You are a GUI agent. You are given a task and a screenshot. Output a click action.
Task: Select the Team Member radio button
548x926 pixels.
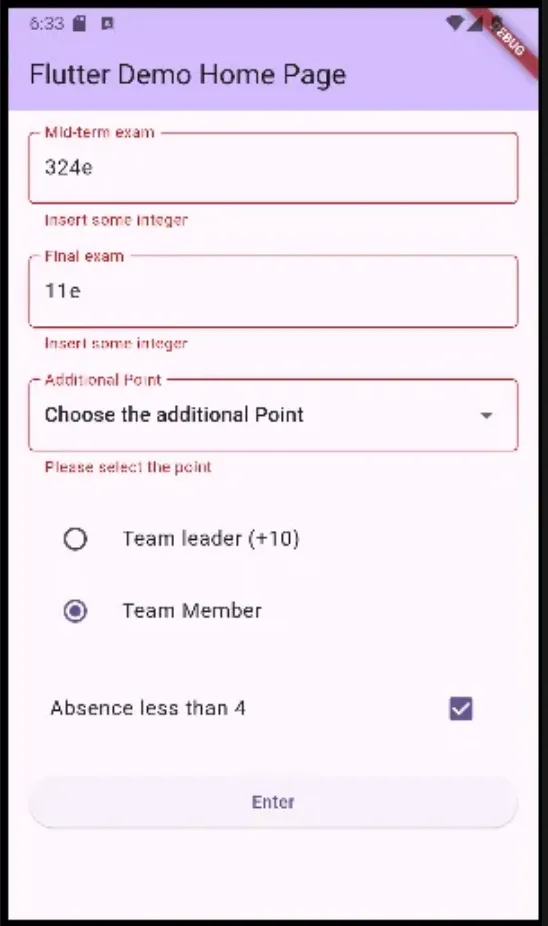pyautogui.click(x=75, y=611)
